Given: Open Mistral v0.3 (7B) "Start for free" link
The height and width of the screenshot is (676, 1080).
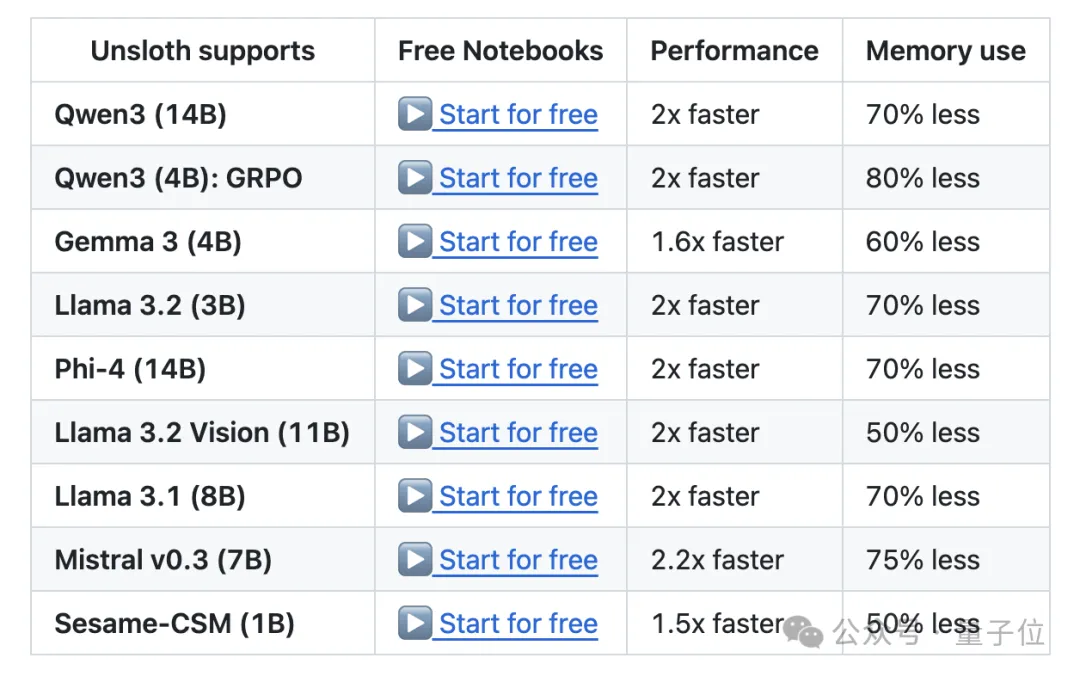Looking at the screenshot, I should 518,560.
